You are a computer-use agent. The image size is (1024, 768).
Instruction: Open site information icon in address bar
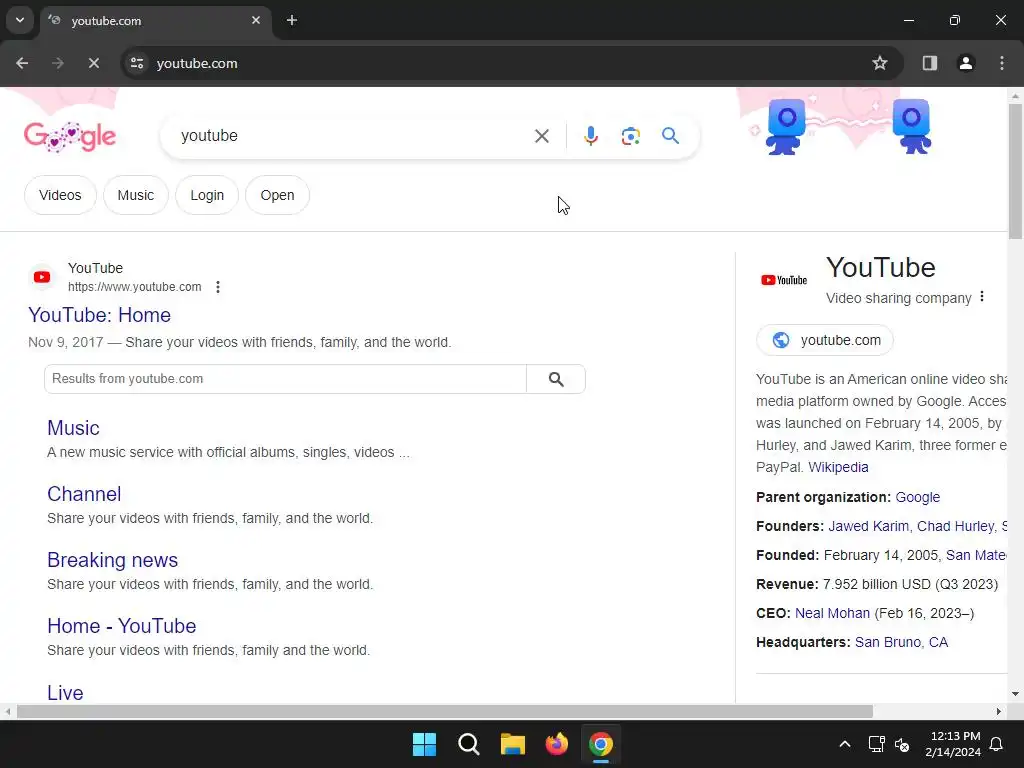[136, 63]
